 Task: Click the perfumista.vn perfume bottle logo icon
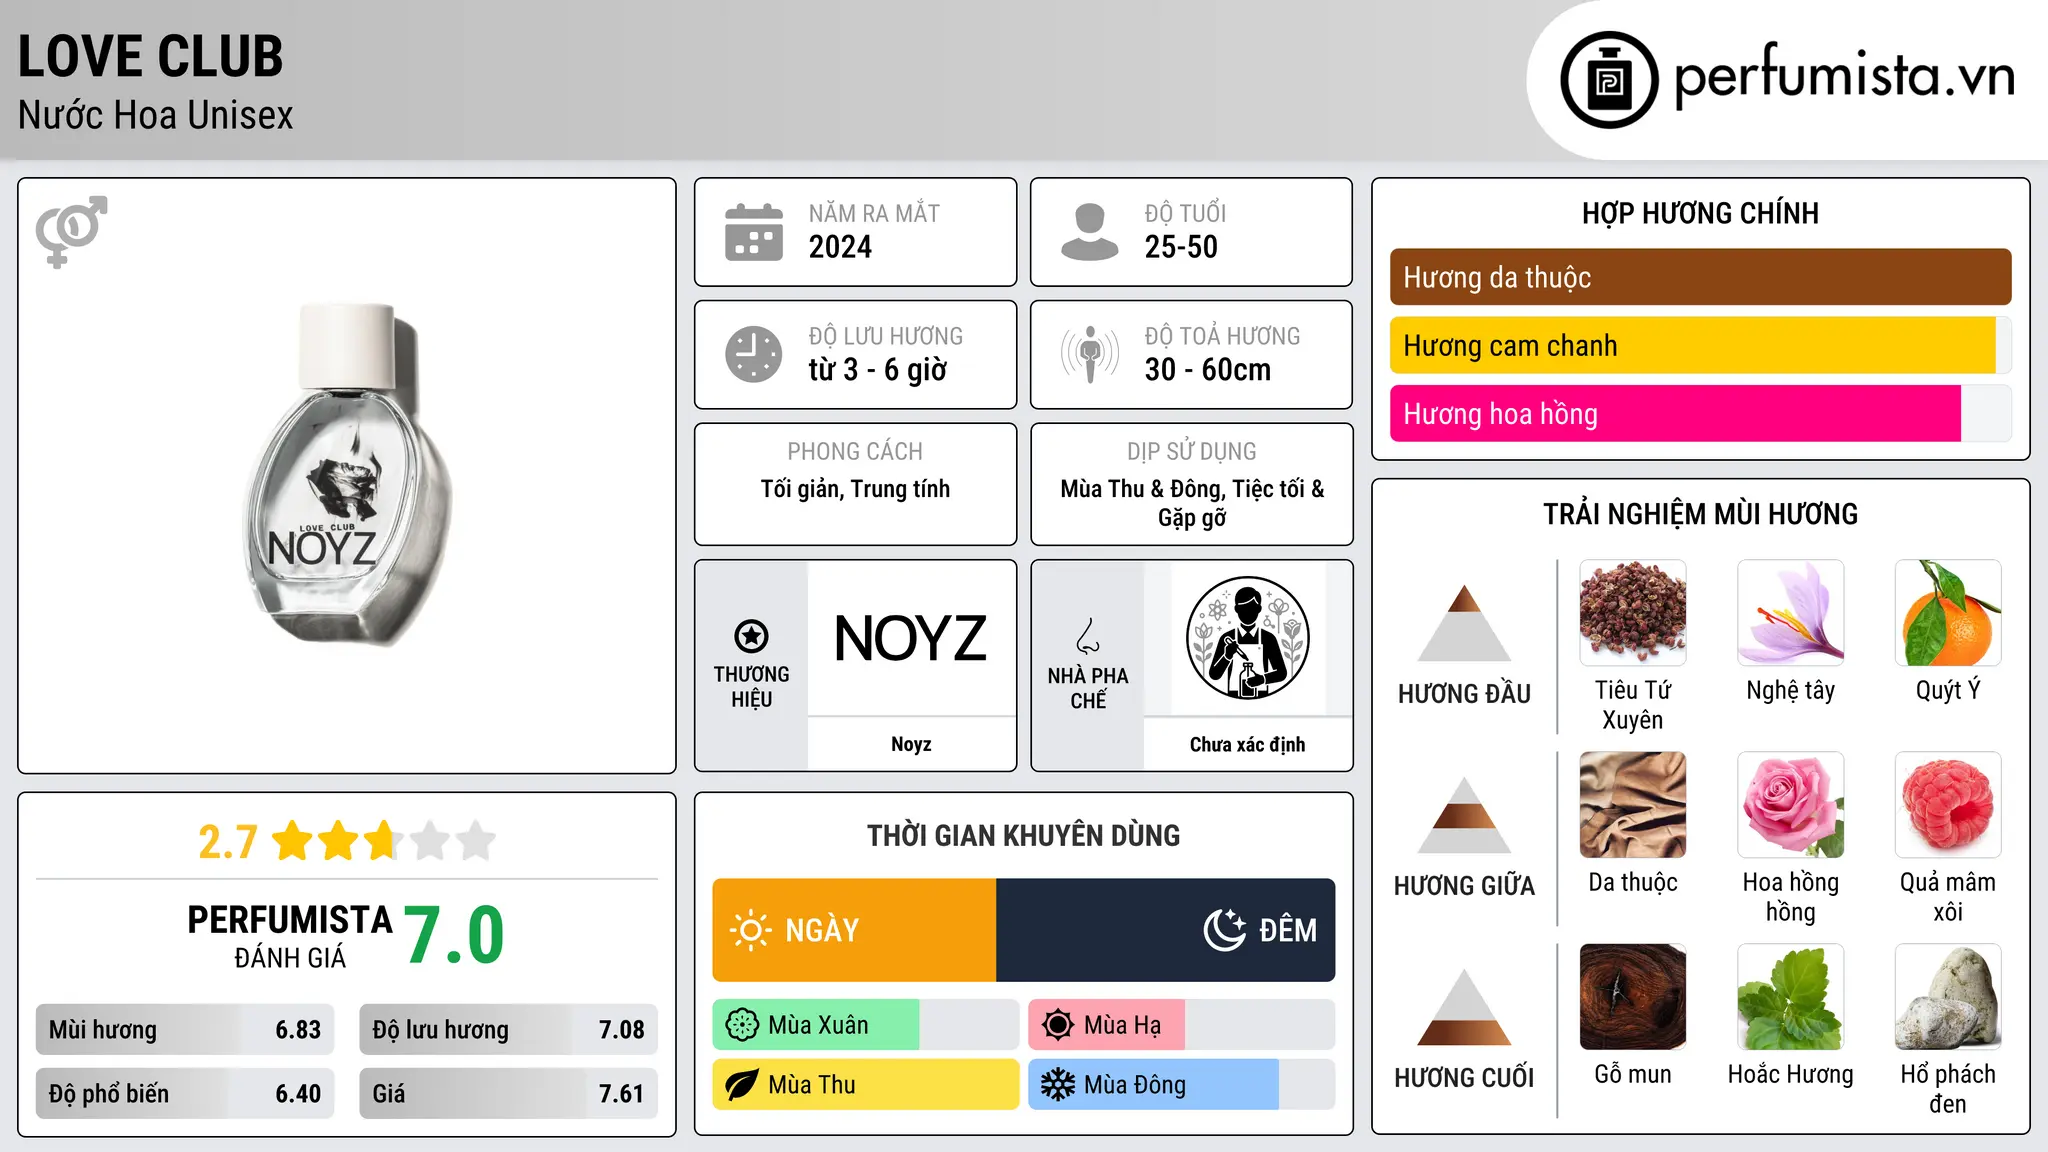(1609, 80)
